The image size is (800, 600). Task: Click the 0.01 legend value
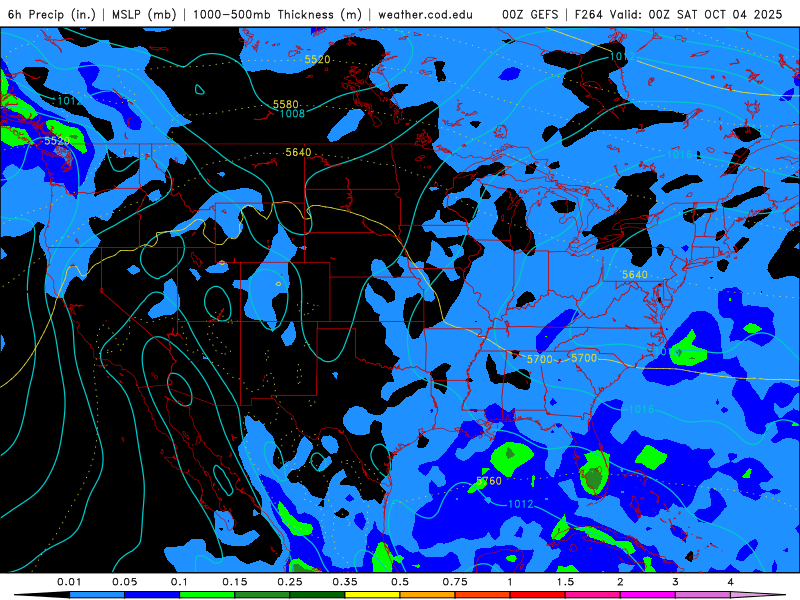pyautogui.click(x=69, y=582)
